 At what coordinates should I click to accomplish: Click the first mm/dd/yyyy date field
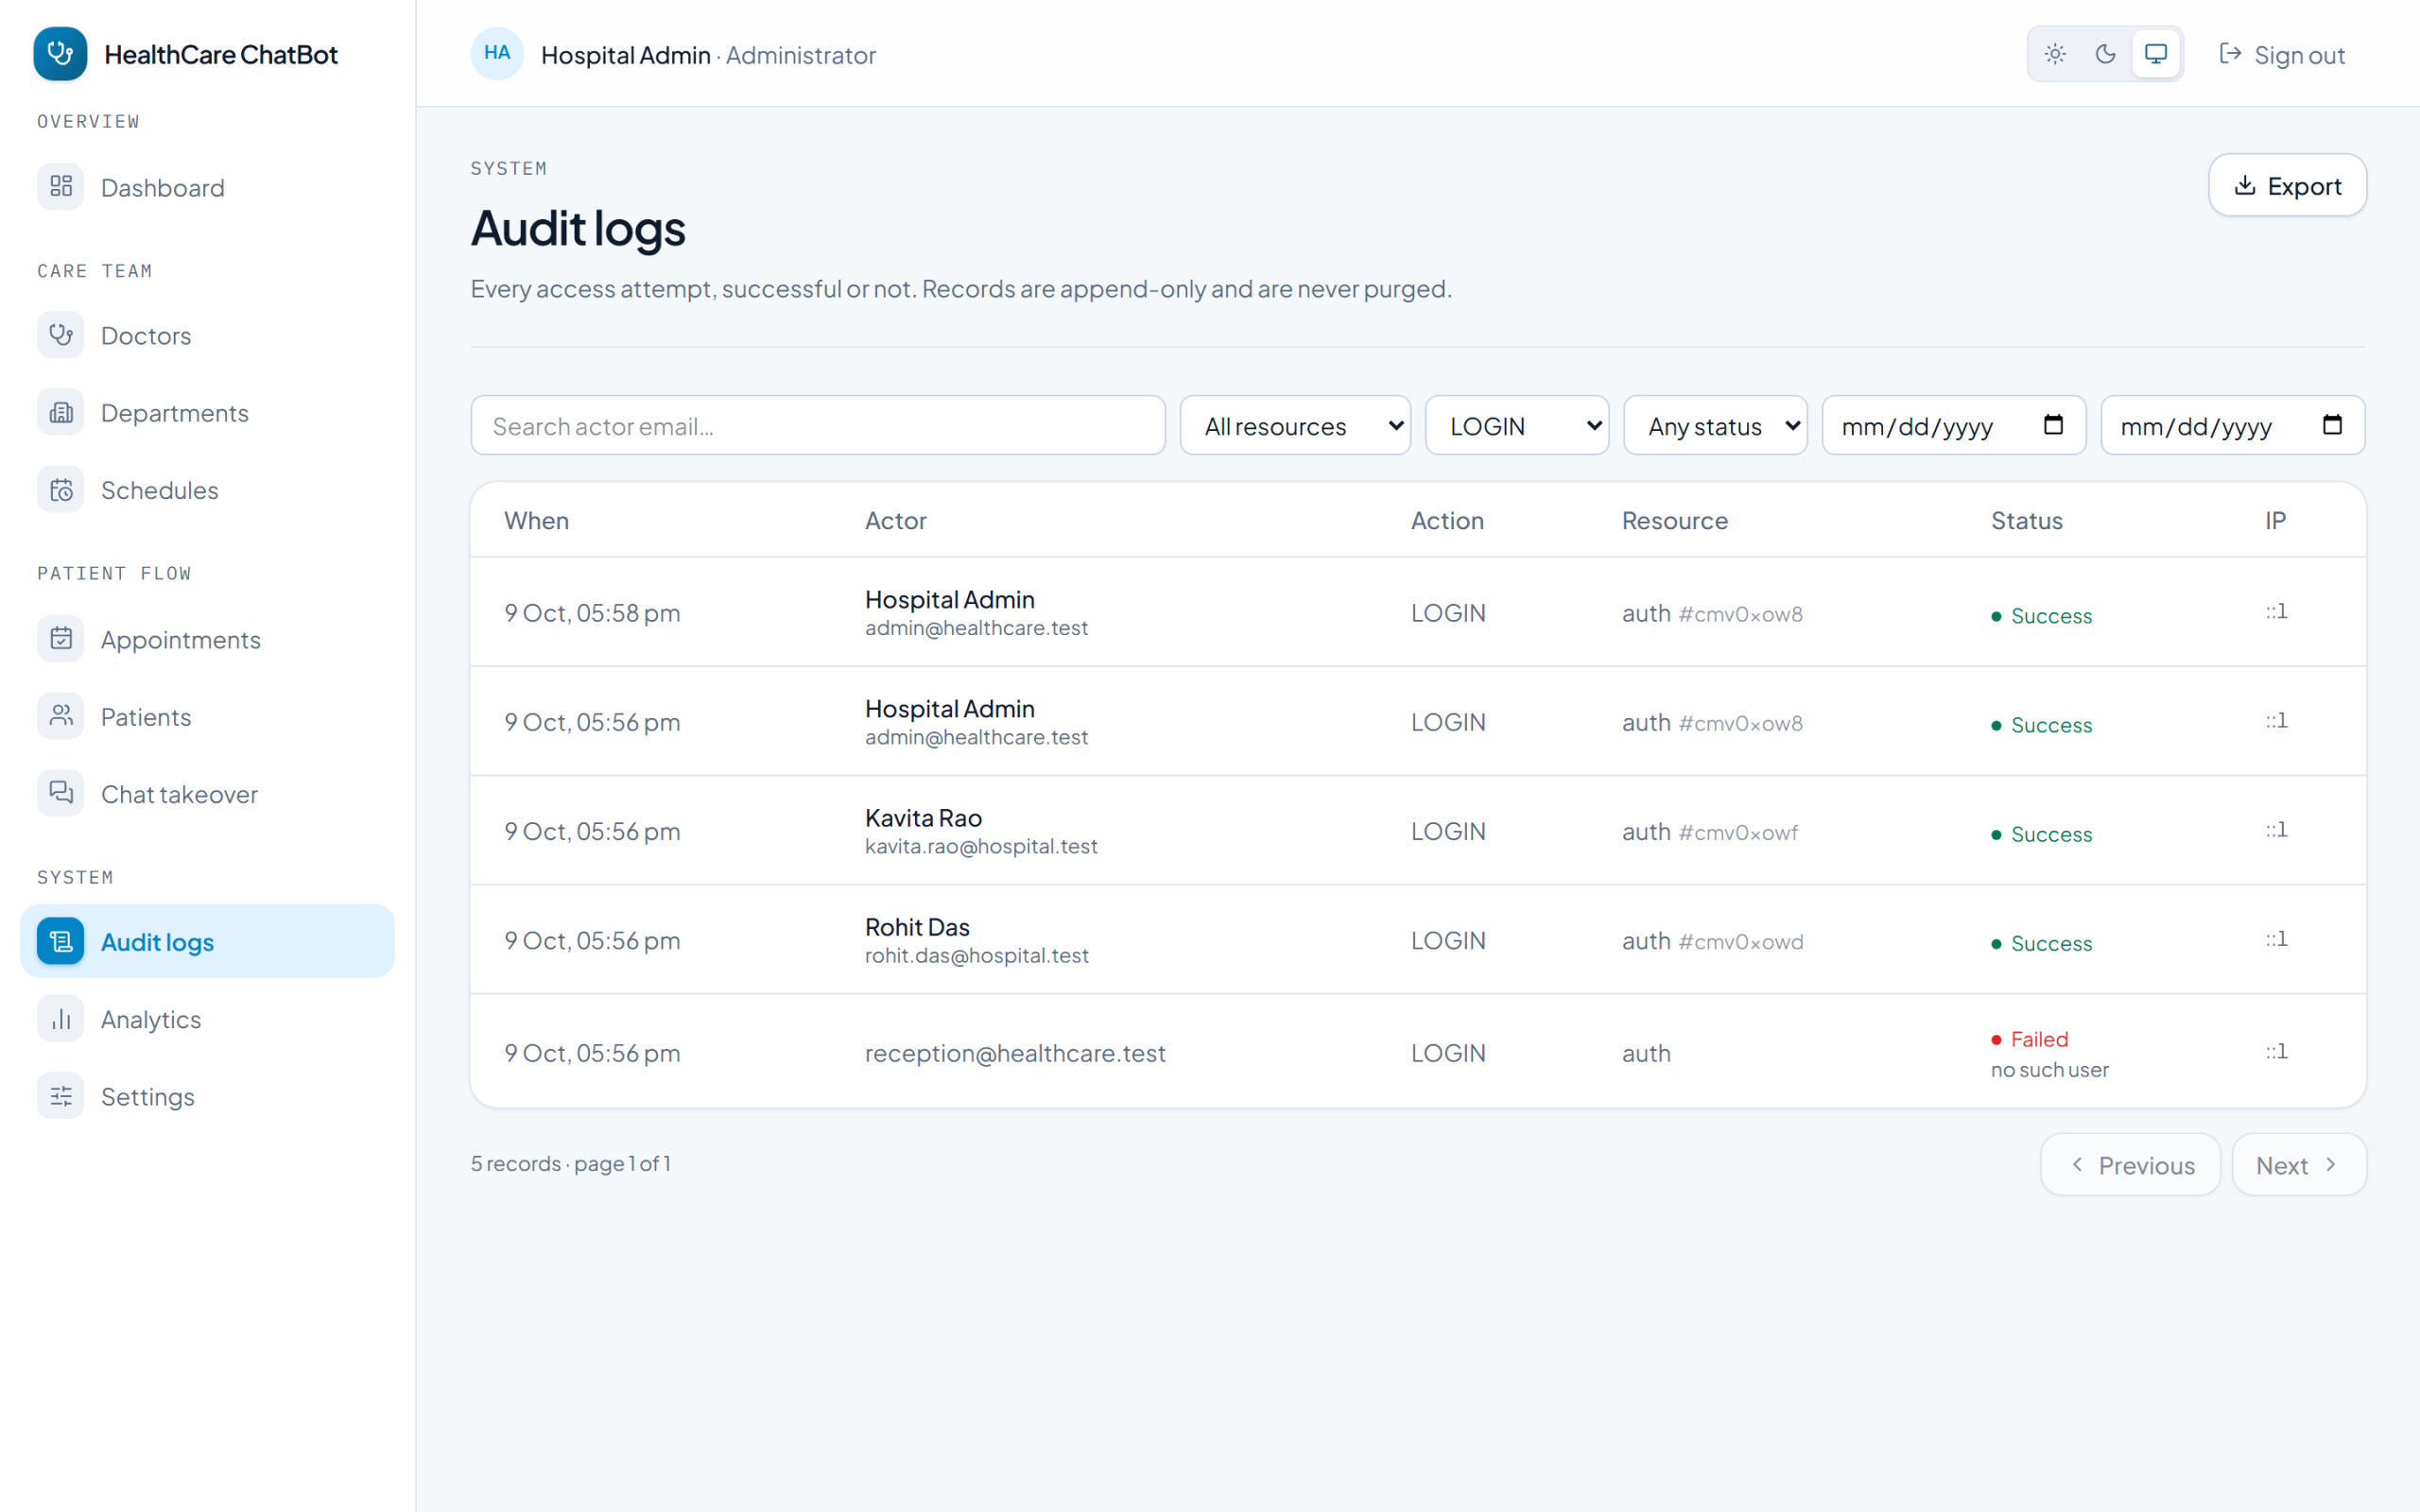[x=1954, y=426]
